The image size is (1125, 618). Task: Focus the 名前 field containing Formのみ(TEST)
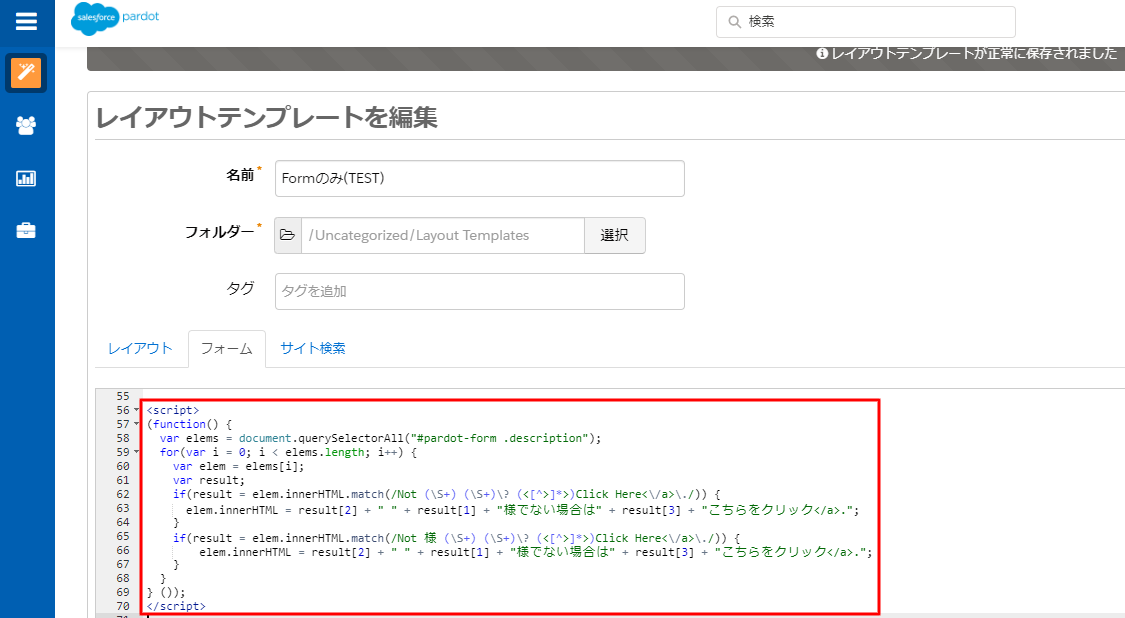coord(479,179)
